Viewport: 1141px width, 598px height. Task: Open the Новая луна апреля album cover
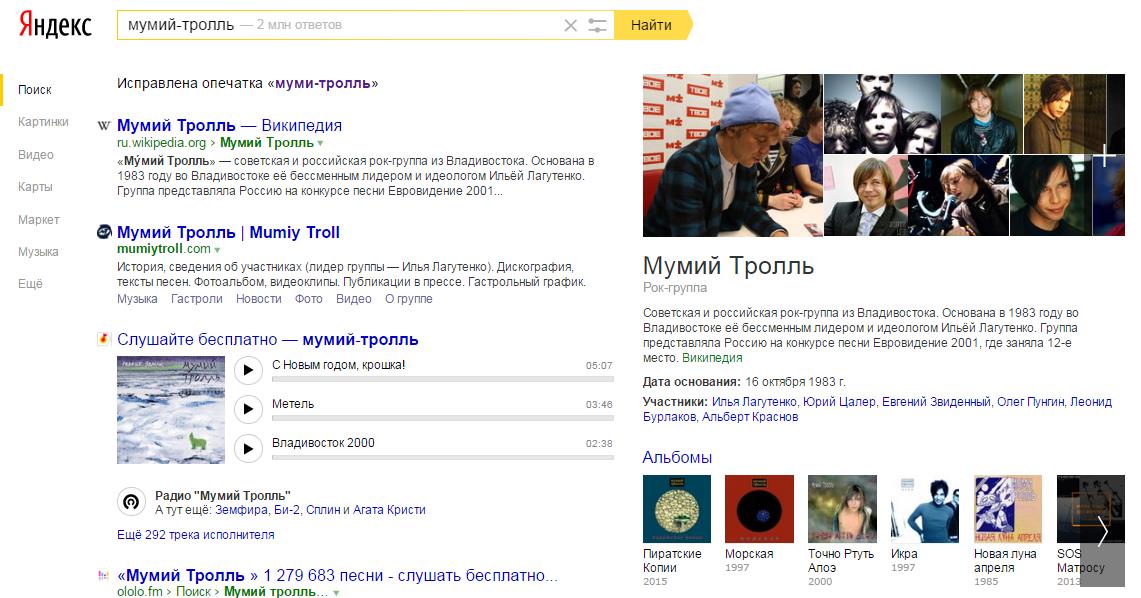[1008, 509]
